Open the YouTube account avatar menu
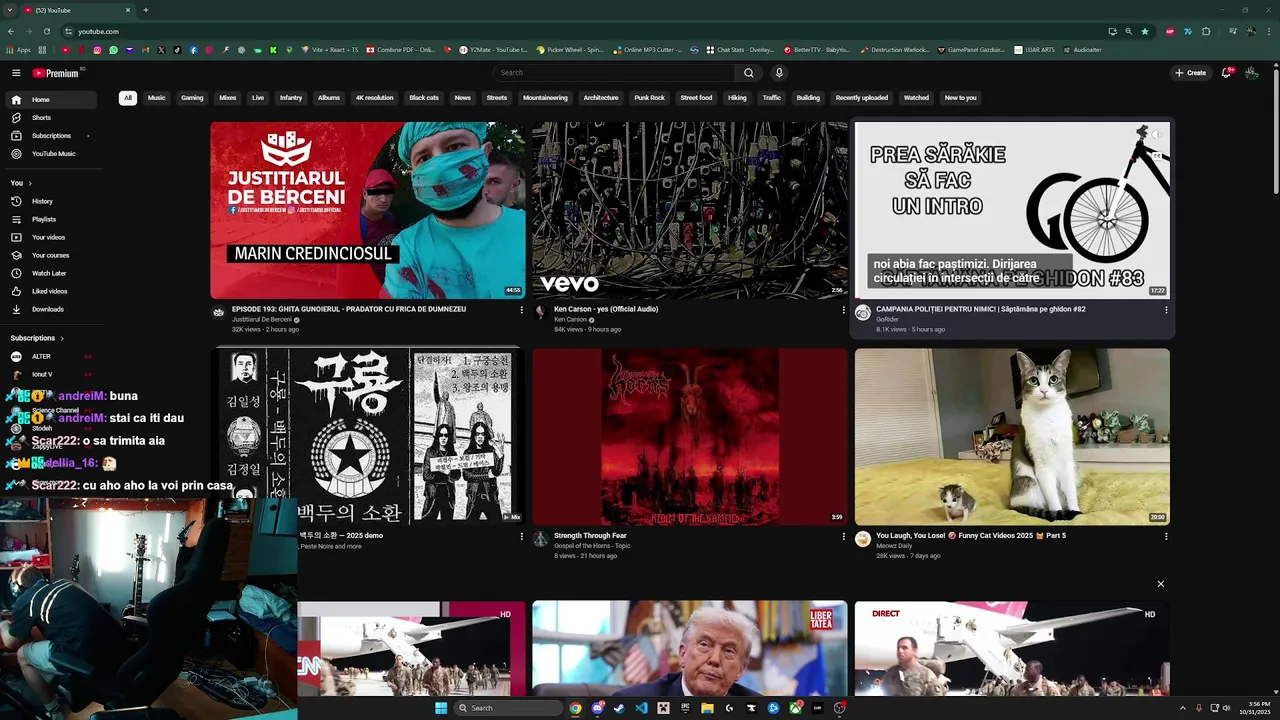This screenshot has width=1280, height=720. click(x=1251, y=73)
